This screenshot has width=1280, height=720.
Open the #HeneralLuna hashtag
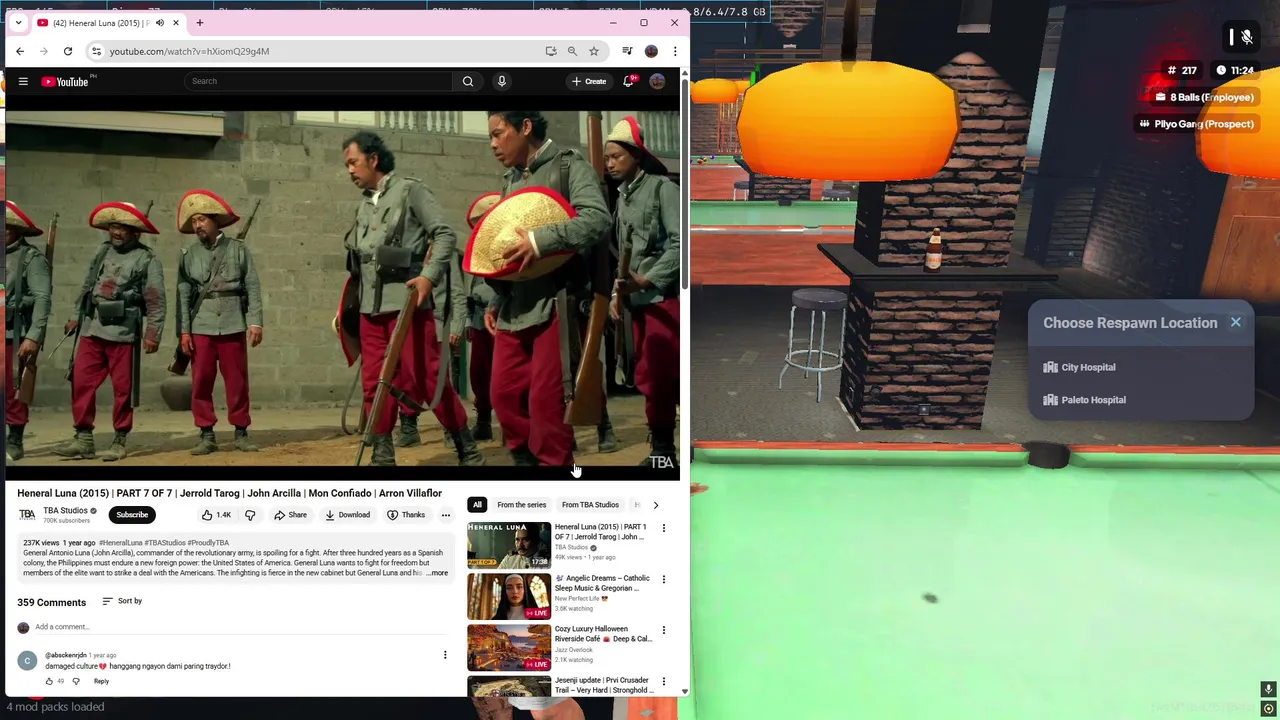pos(121,543)
